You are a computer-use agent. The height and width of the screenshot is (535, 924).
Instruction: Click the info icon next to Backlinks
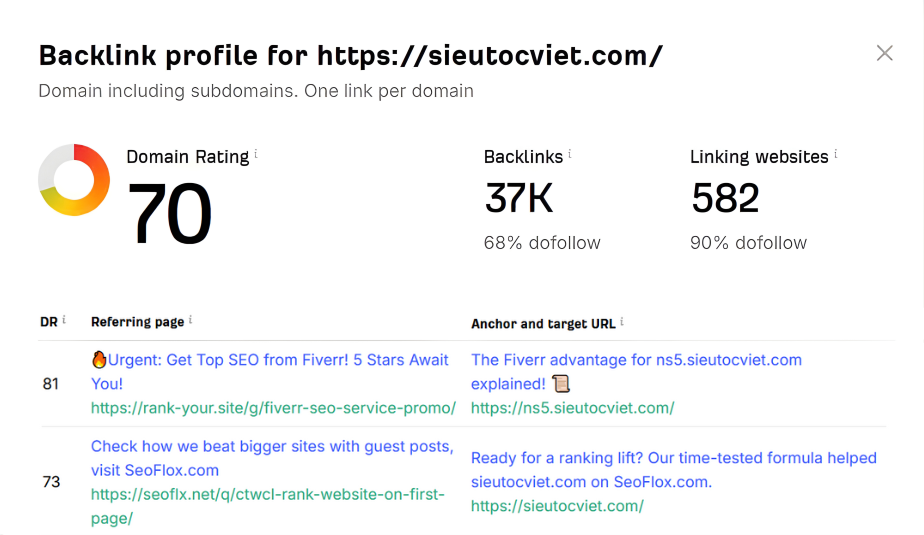click(570, 155)
